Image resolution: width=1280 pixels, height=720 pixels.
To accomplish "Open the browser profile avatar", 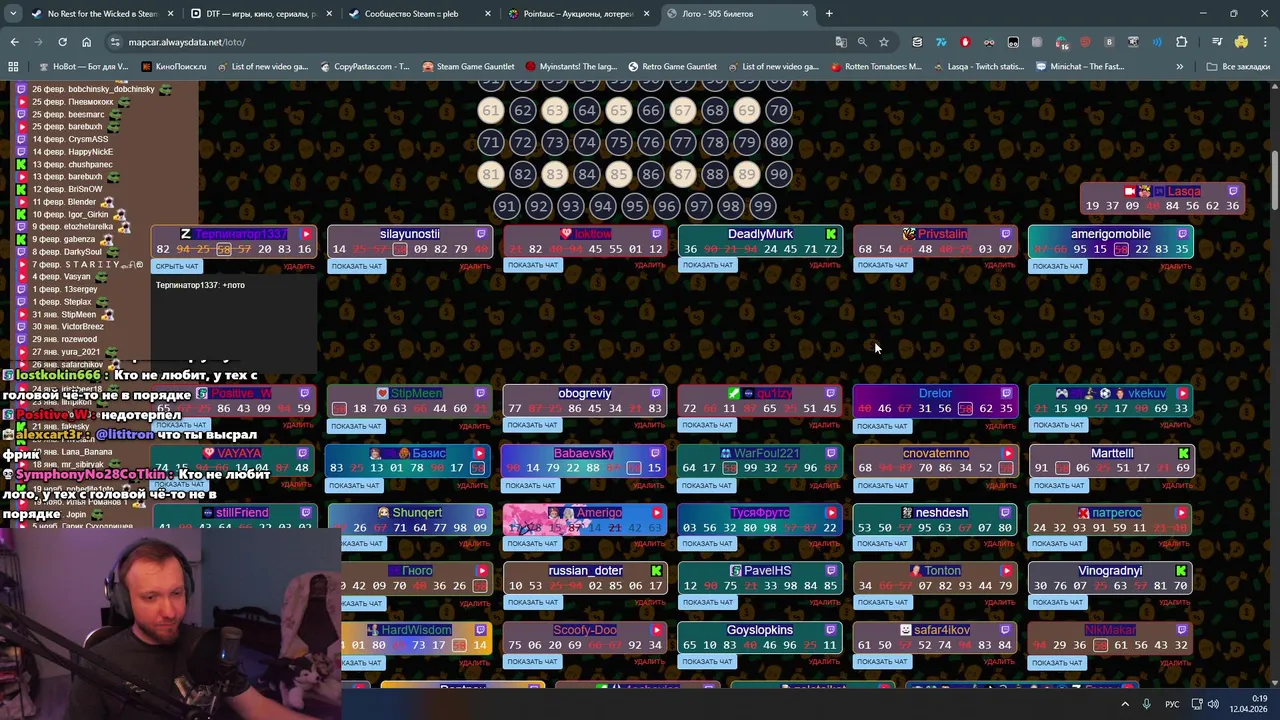I will click(1241, 42).
